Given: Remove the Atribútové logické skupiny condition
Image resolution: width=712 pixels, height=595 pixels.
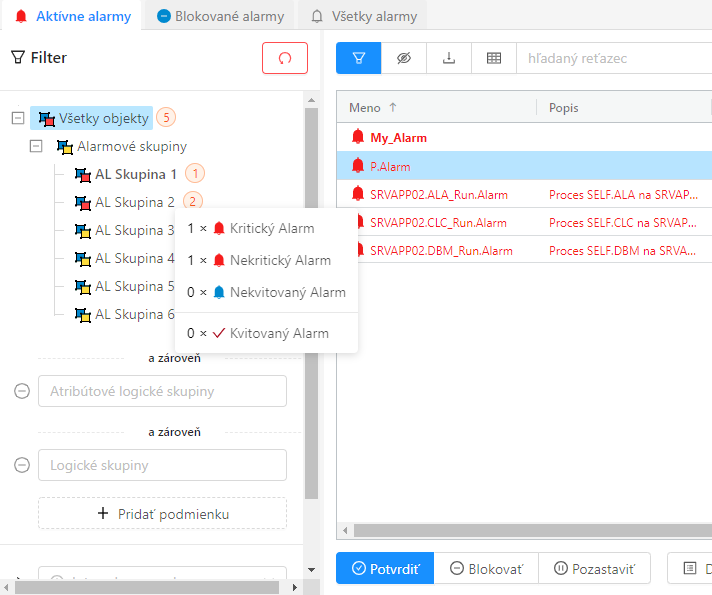Looking at the screenshot, I should point(22,391).
